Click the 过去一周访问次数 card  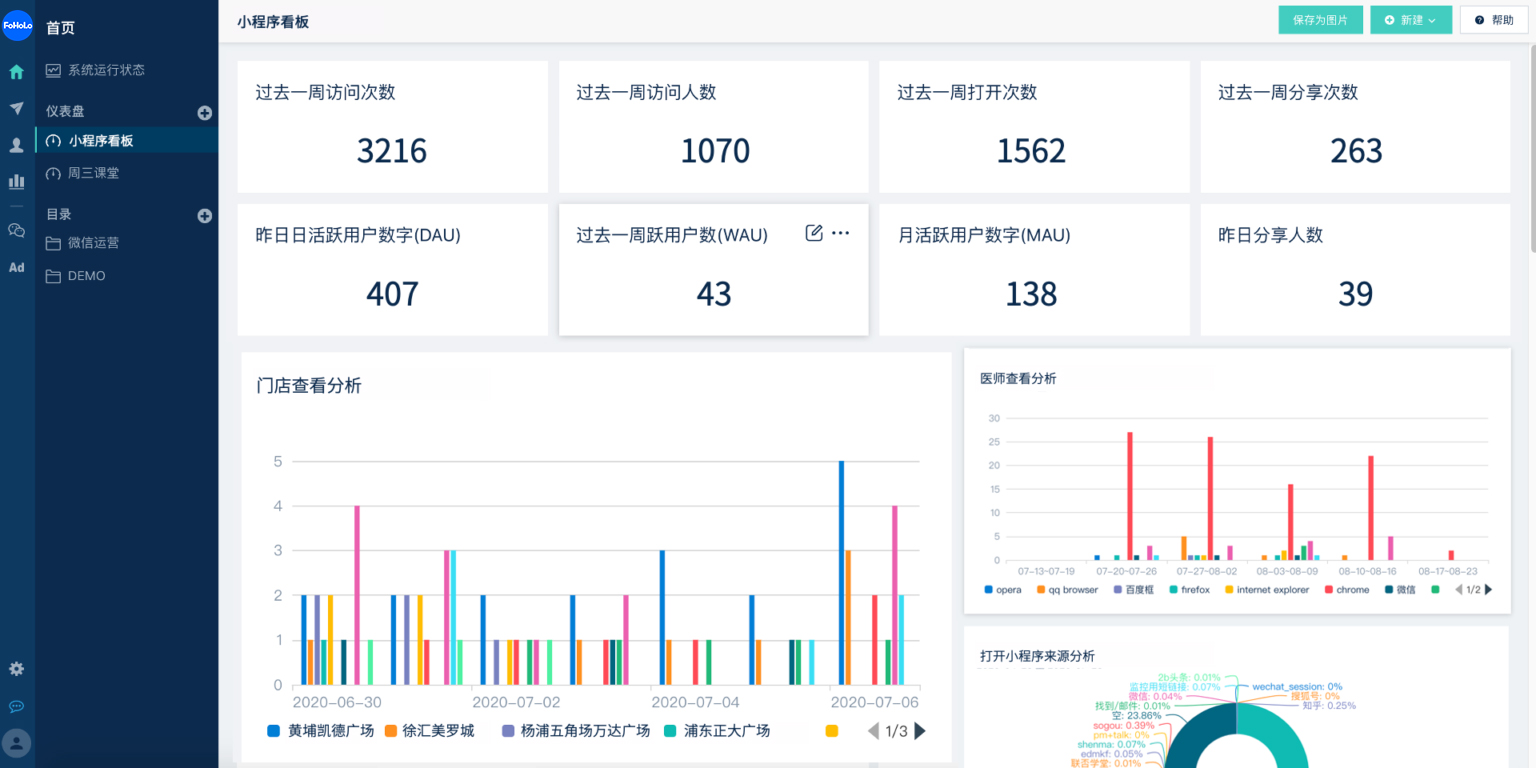pos(392,127)
